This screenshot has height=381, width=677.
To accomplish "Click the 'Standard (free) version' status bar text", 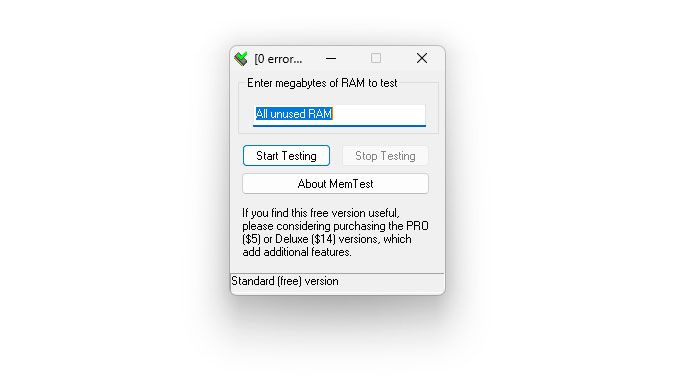I will tap(285, 281).
